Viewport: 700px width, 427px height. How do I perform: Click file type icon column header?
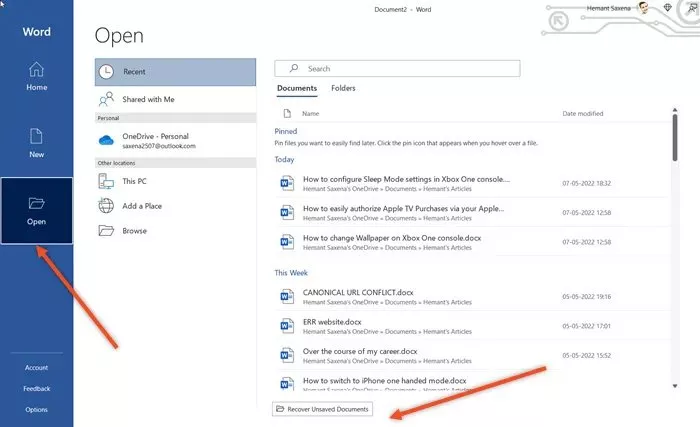point(287,113)
